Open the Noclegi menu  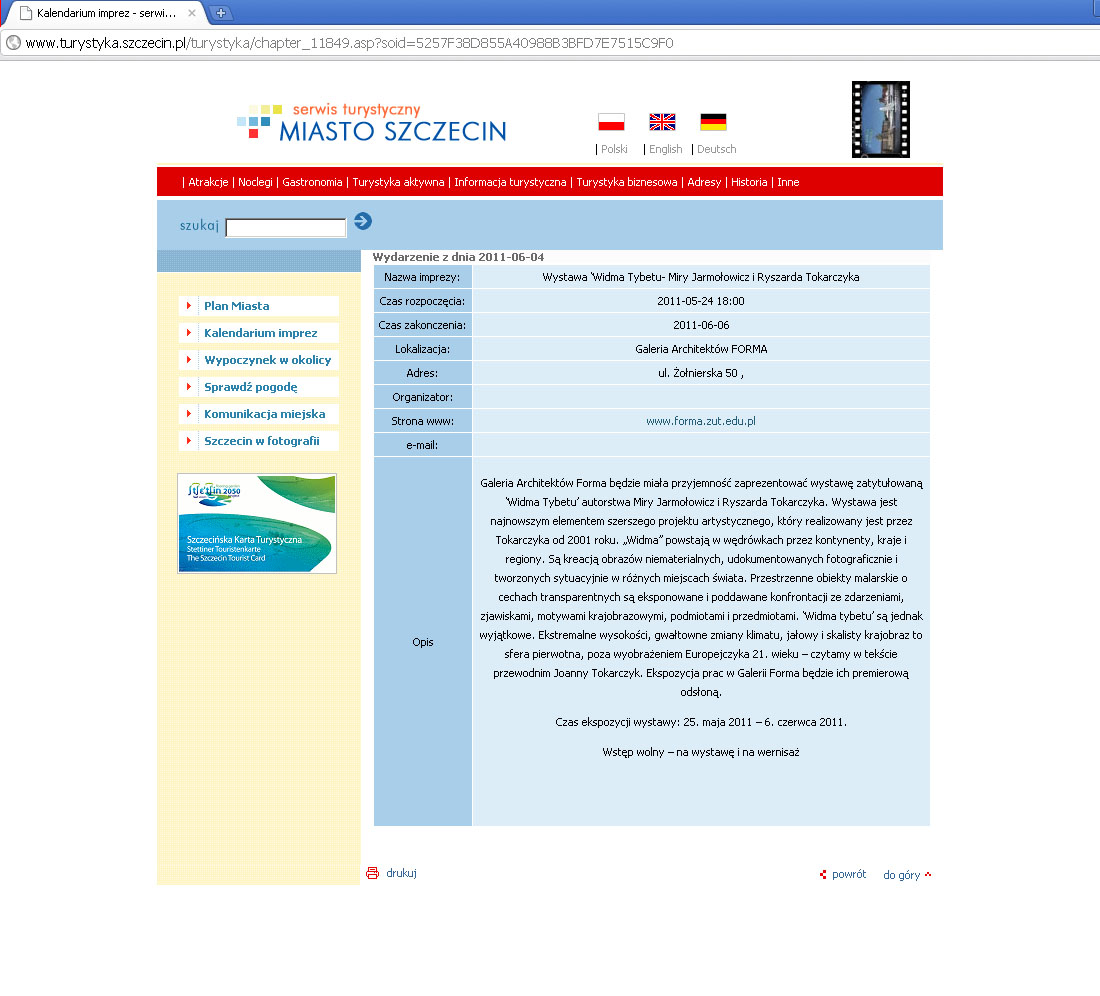coord(255,182)
